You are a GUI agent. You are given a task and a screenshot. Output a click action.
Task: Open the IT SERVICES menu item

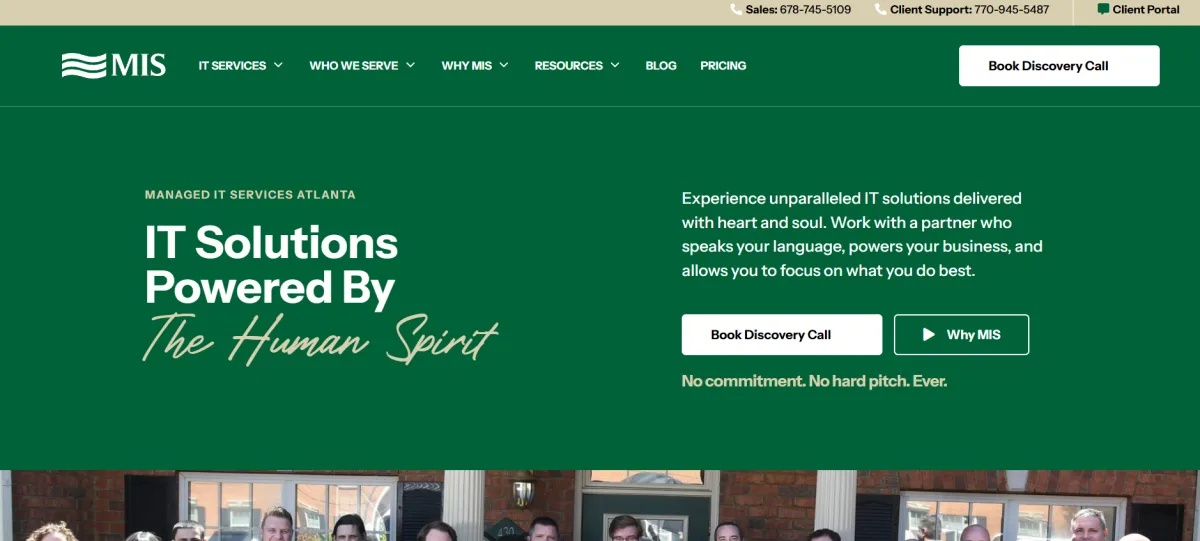click(232, 66)
